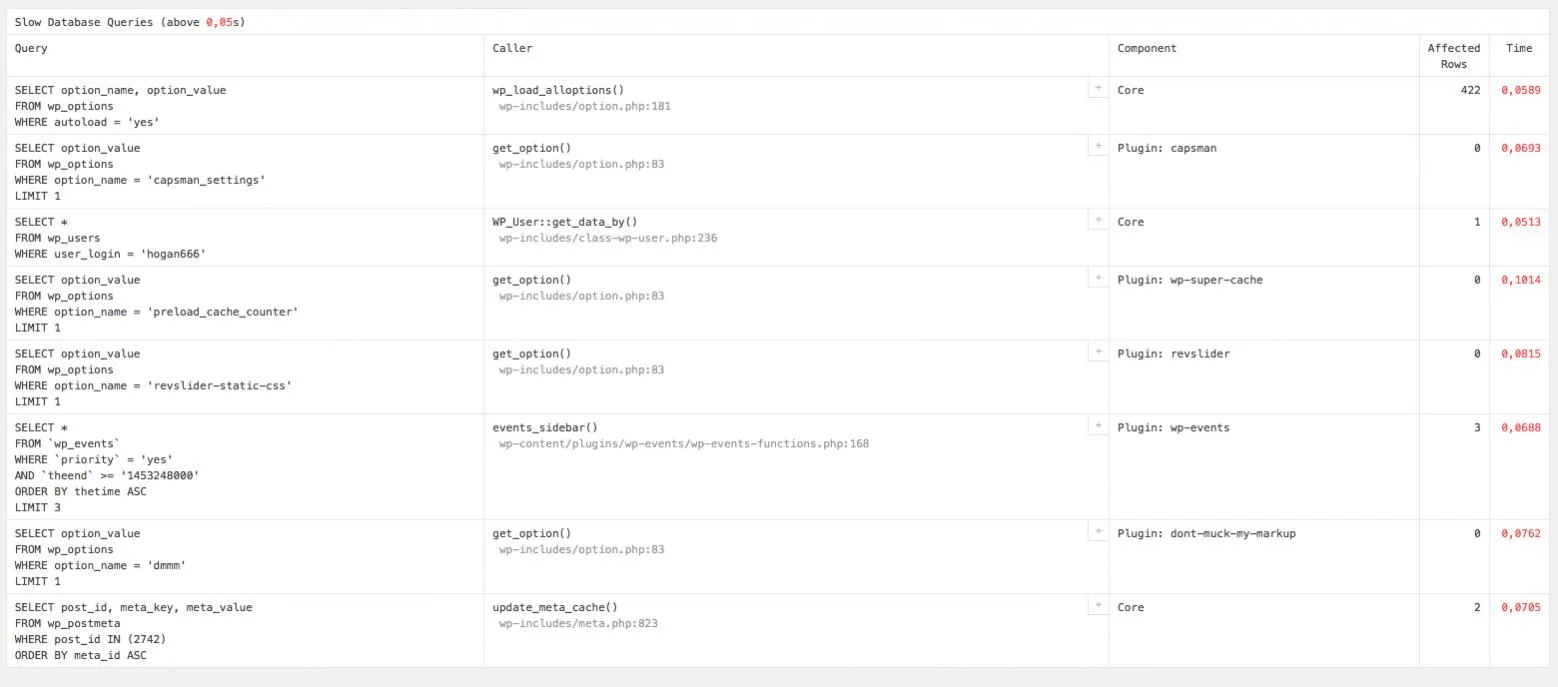1558x687 pixels.
Task: Expand events_sidebar() caller details
Action: (x=1097, y=427)
